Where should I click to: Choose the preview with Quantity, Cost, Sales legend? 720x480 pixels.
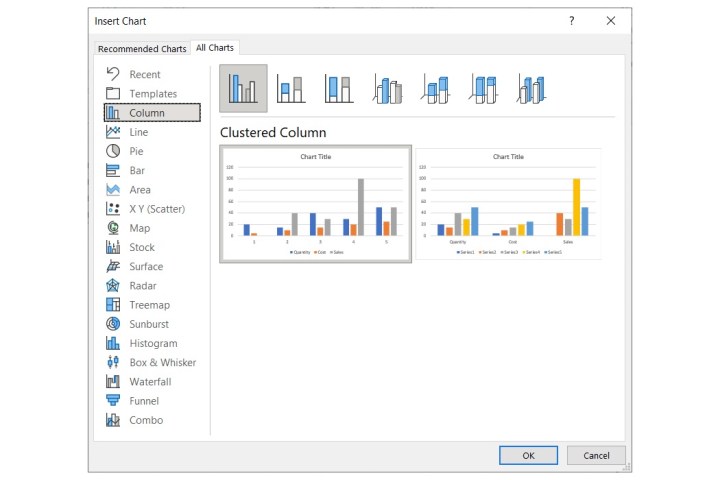click(315, 204)
